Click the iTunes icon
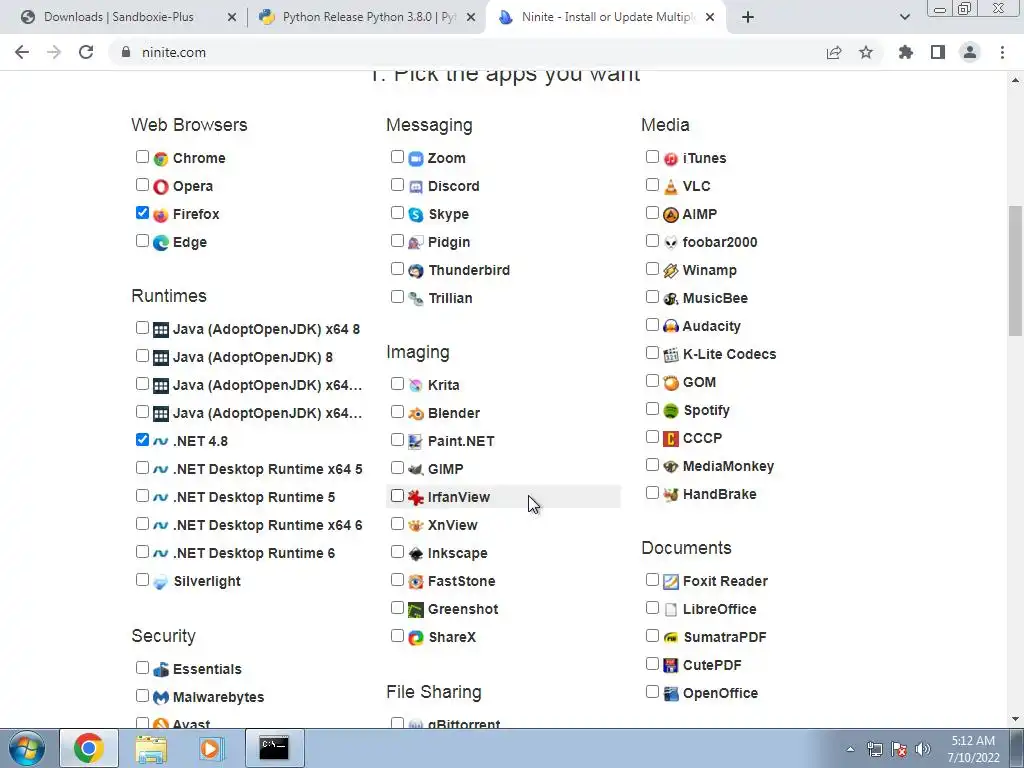This screenshot has height=768, width=1024. click(x=671, y=159)
